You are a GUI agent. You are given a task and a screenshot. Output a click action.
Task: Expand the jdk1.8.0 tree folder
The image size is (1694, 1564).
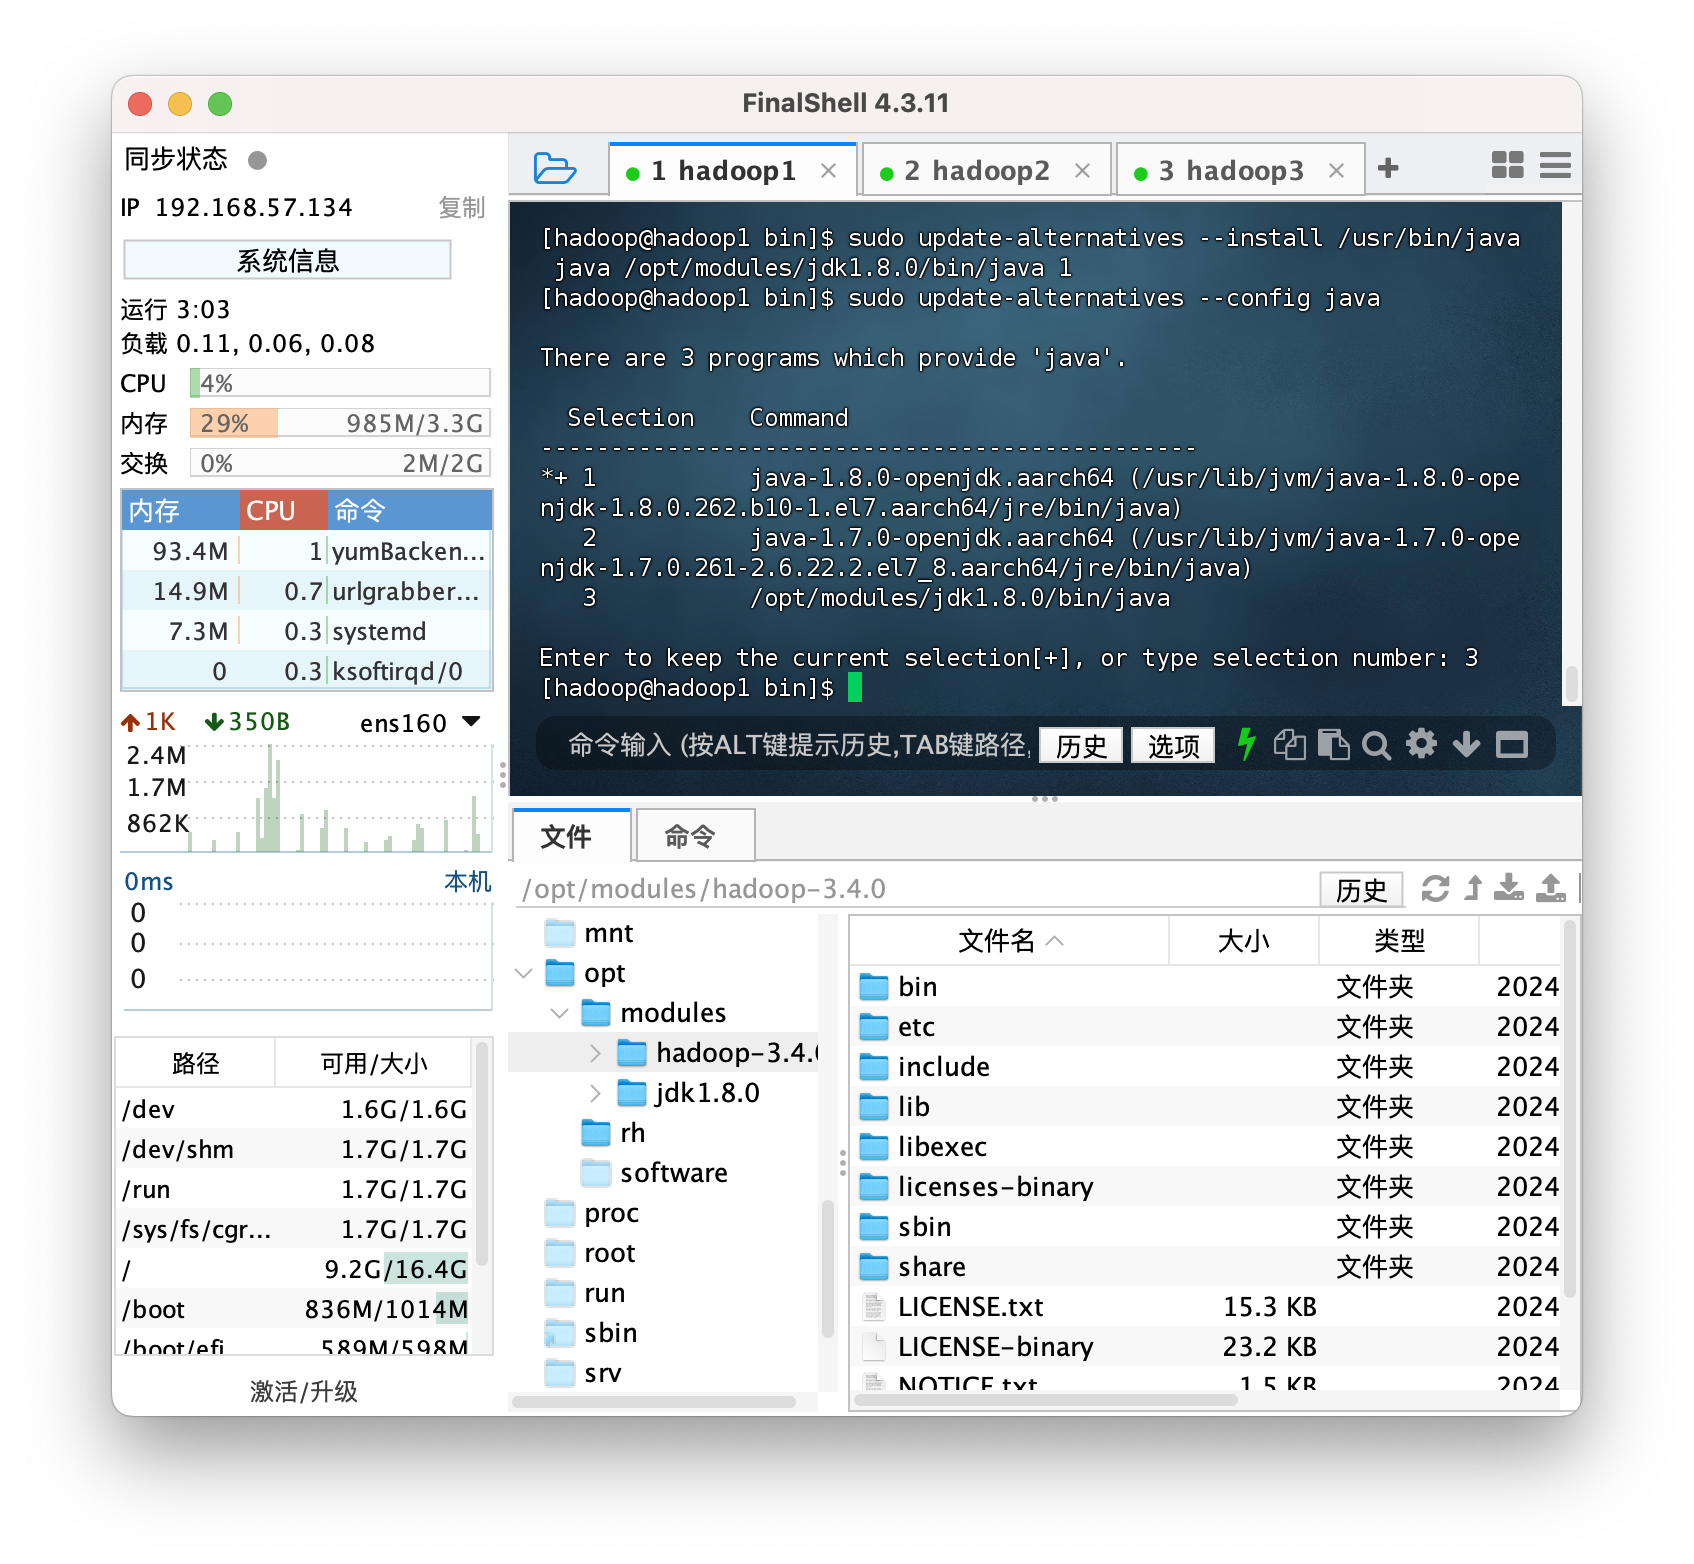point(595,1093)
